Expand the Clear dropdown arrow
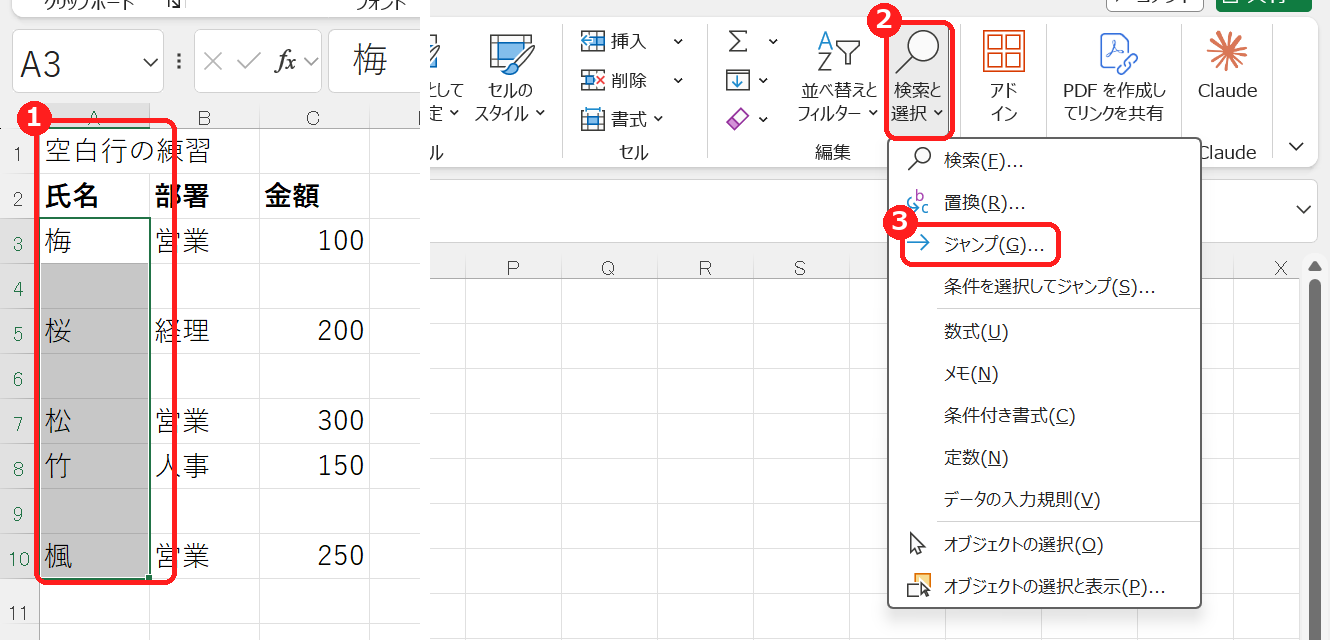Viewport: 1330px width, 640px height. click(x=764, y=119)
